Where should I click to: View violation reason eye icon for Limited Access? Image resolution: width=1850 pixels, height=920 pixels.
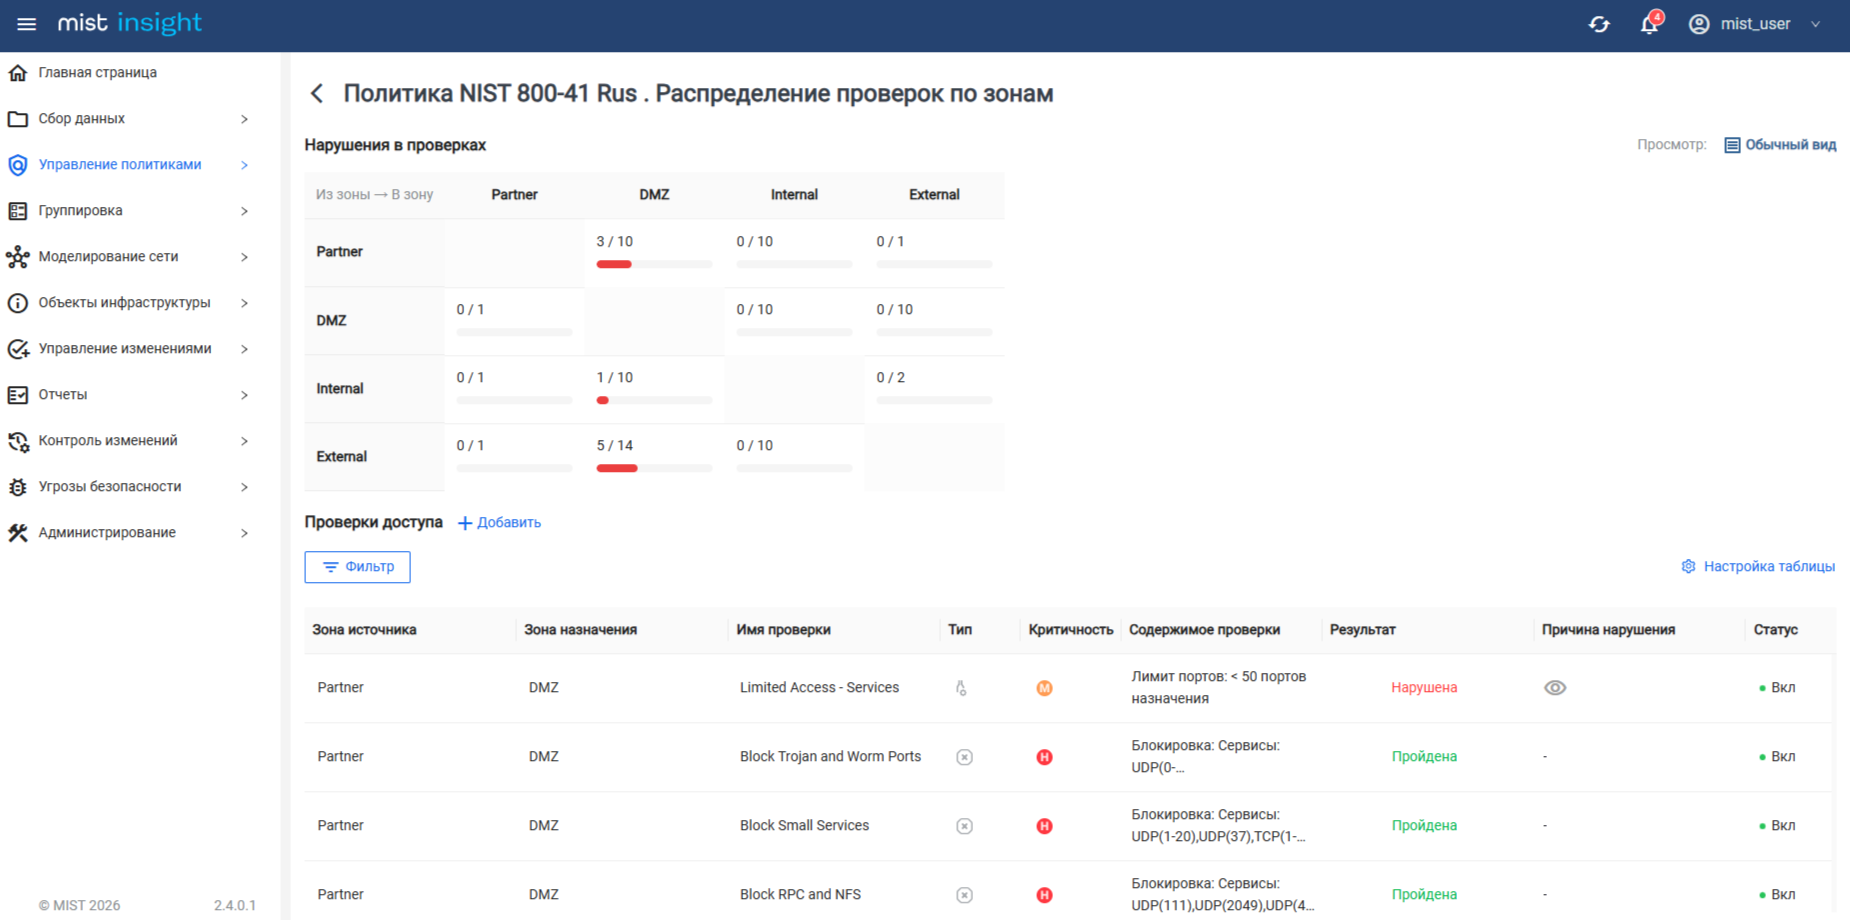point(1555,688)
